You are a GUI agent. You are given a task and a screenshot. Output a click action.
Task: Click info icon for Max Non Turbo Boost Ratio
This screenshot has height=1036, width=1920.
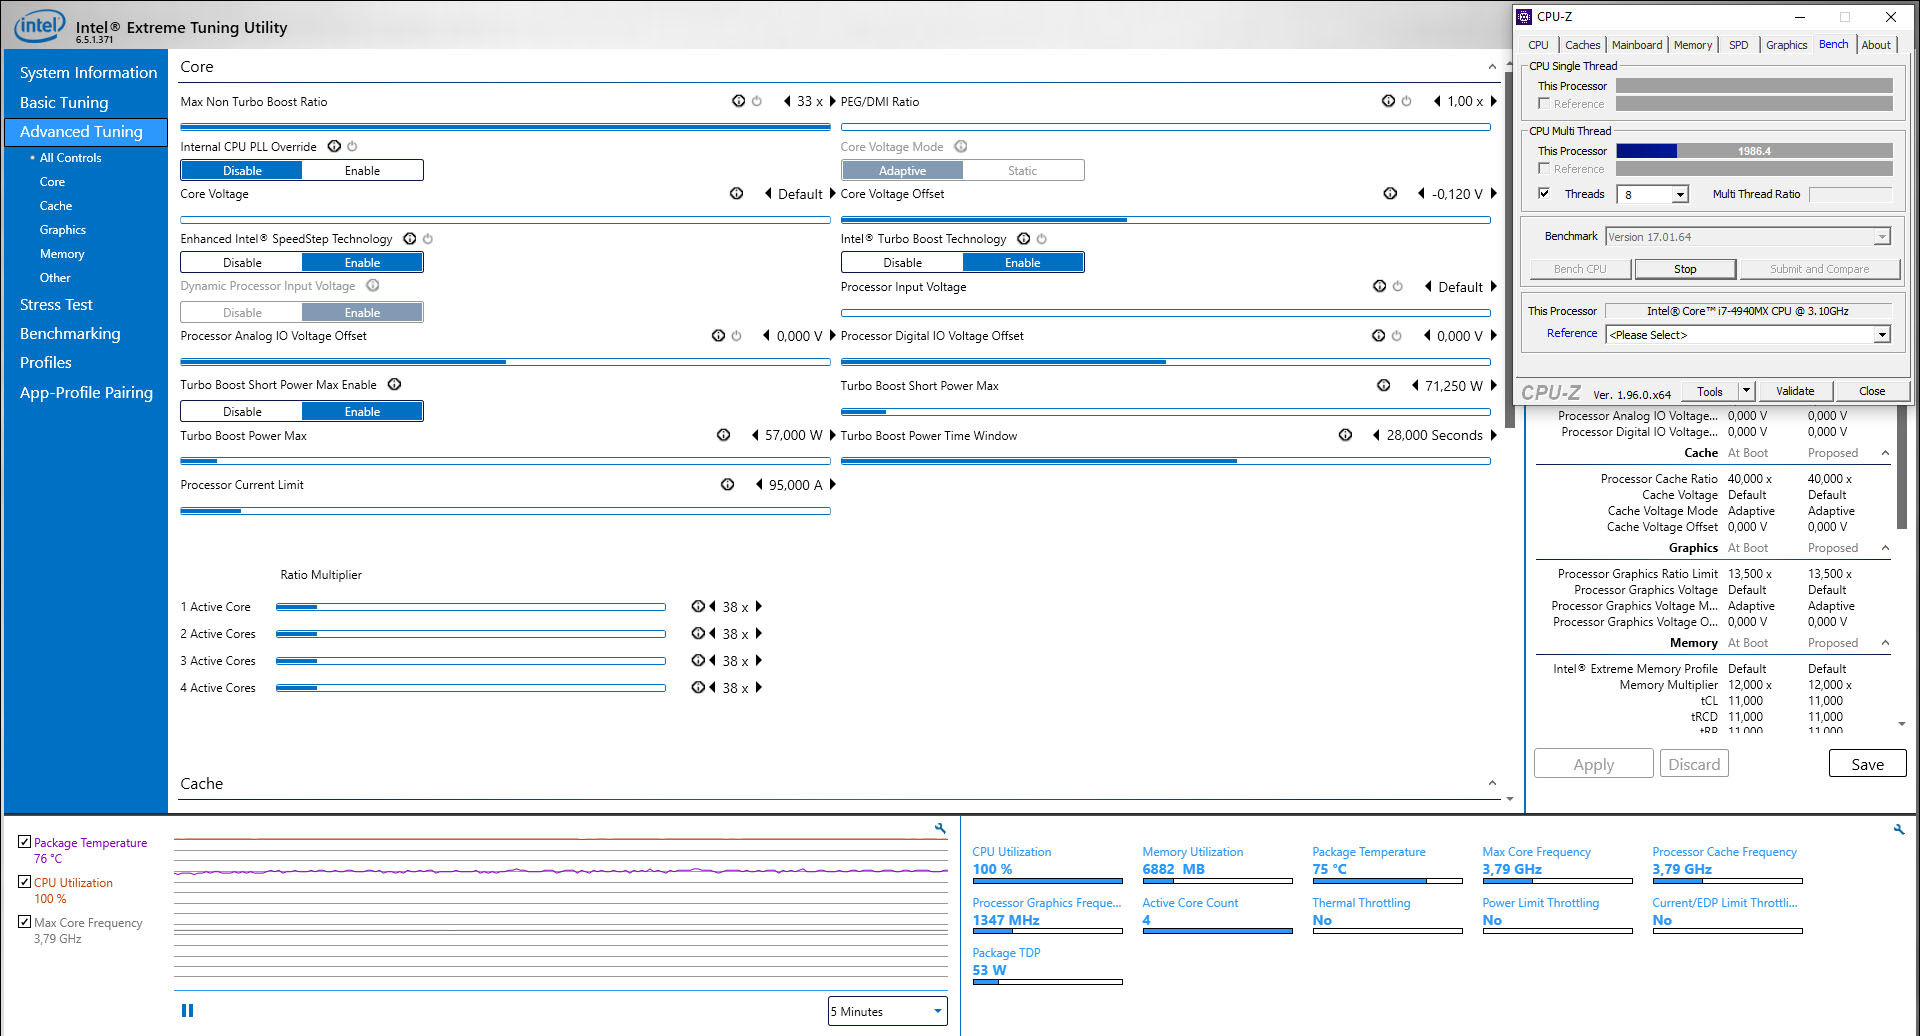(738, 101)
